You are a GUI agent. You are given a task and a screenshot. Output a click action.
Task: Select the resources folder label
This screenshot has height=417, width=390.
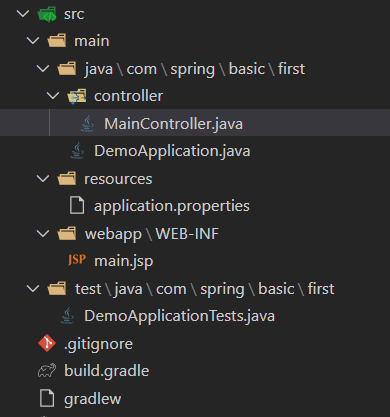coord(118,179)
